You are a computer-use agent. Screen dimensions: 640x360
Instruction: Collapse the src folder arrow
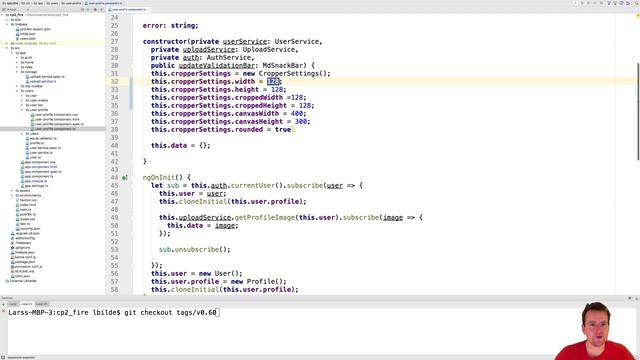tap(7, 48)
